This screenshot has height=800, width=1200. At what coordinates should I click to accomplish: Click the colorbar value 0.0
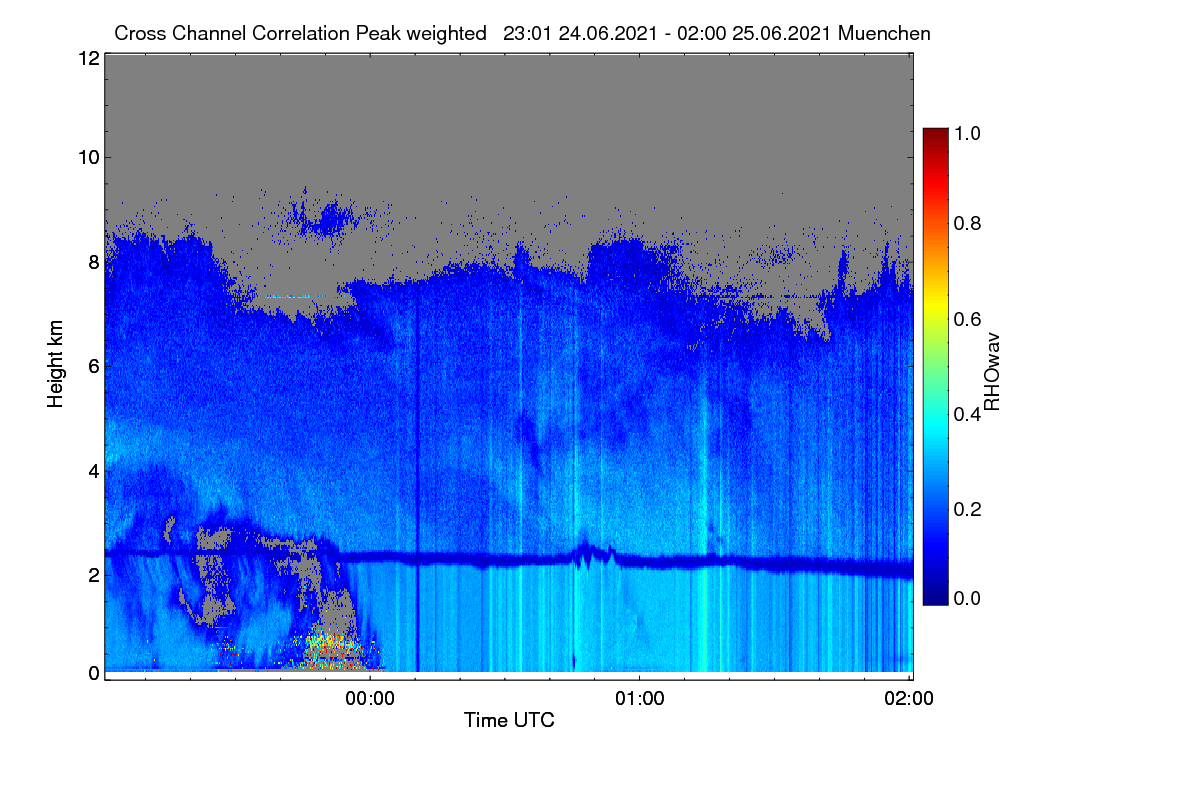click(967, 598)
